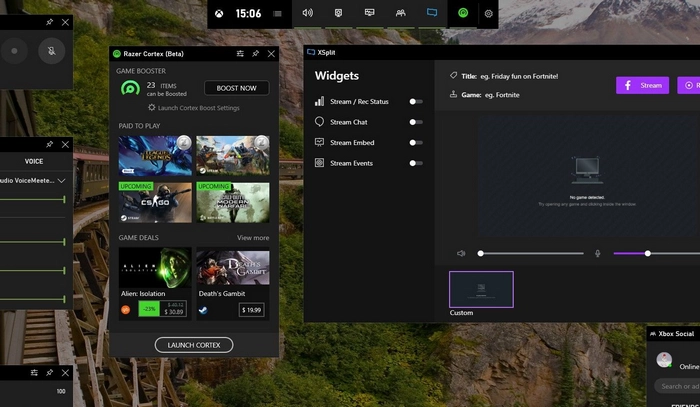The height and width of the screenshot is (407, 700).
Task: Click store icon under Alien: Isolation
Action: tap(126, 309)
